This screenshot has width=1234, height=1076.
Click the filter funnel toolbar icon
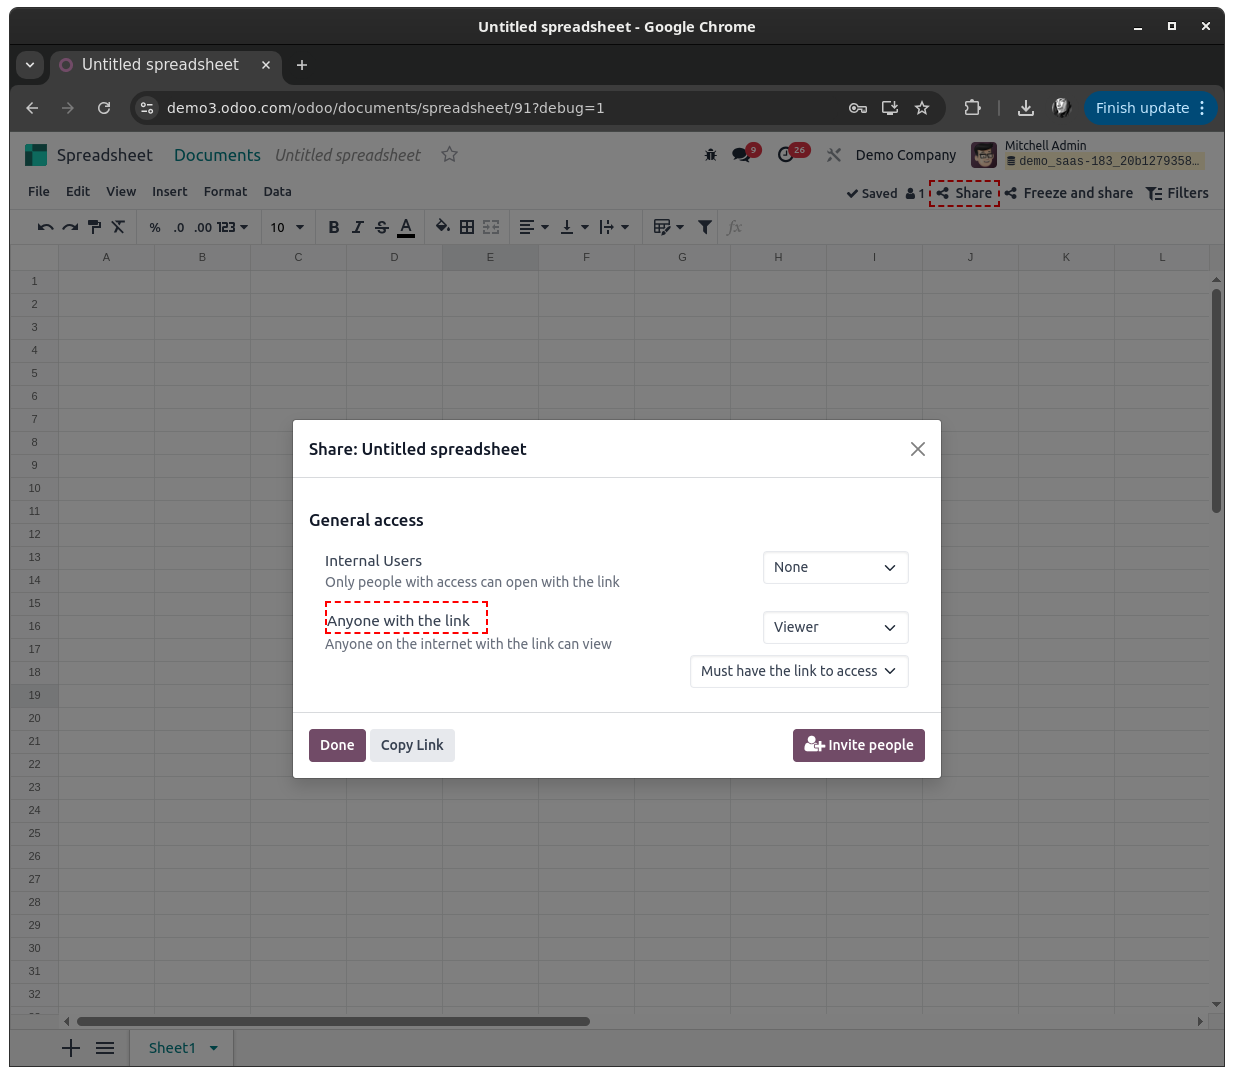(705, 228)
